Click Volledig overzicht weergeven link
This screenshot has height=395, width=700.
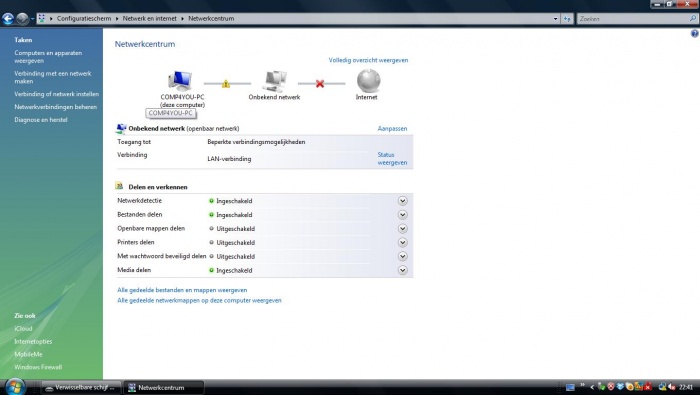point(368,60)
